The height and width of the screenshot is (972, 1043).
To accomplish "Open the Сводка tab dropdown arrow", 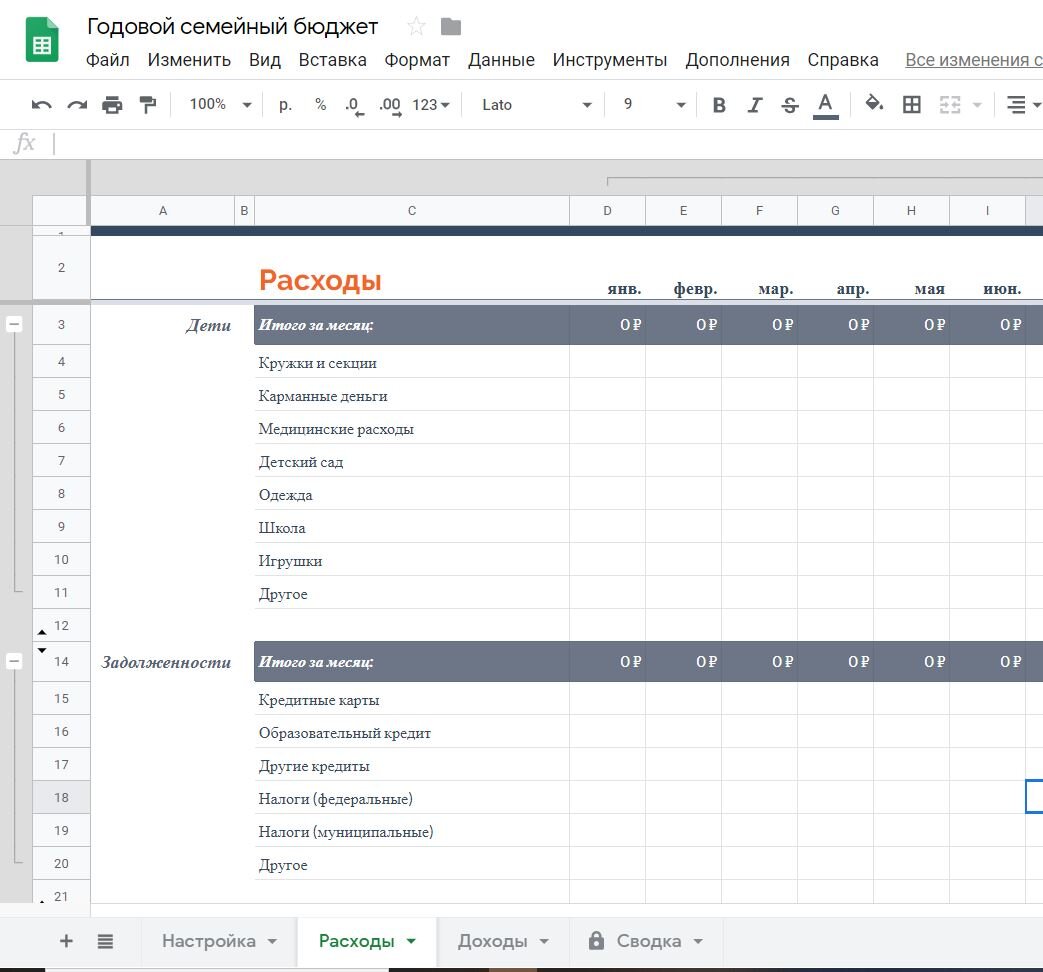I will pyautogui.click(x=698, y=941).
